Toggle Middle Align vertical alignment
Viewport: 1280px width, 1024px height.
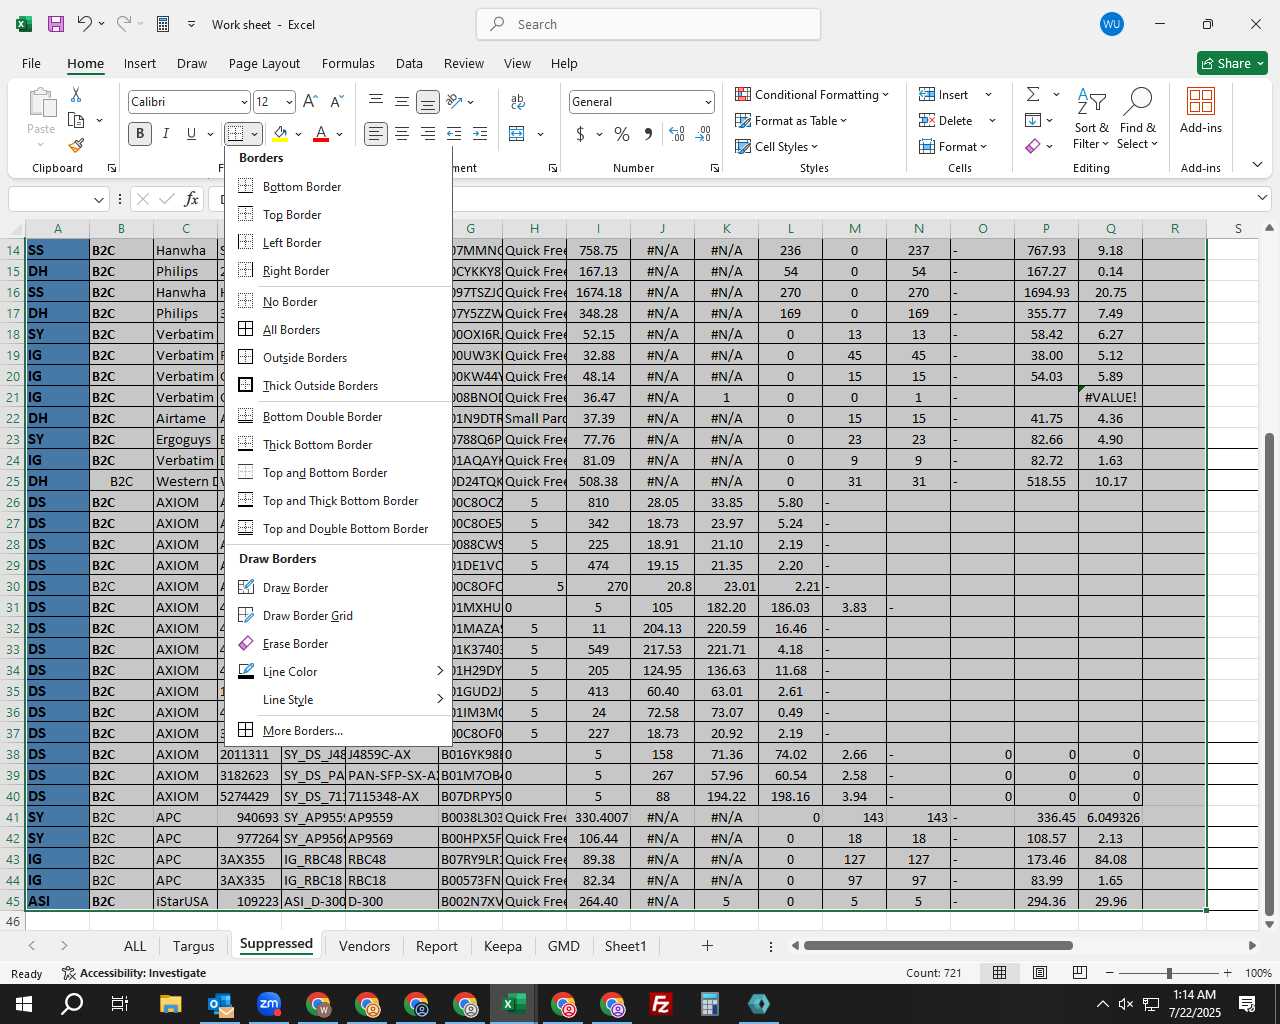(402, 101)
